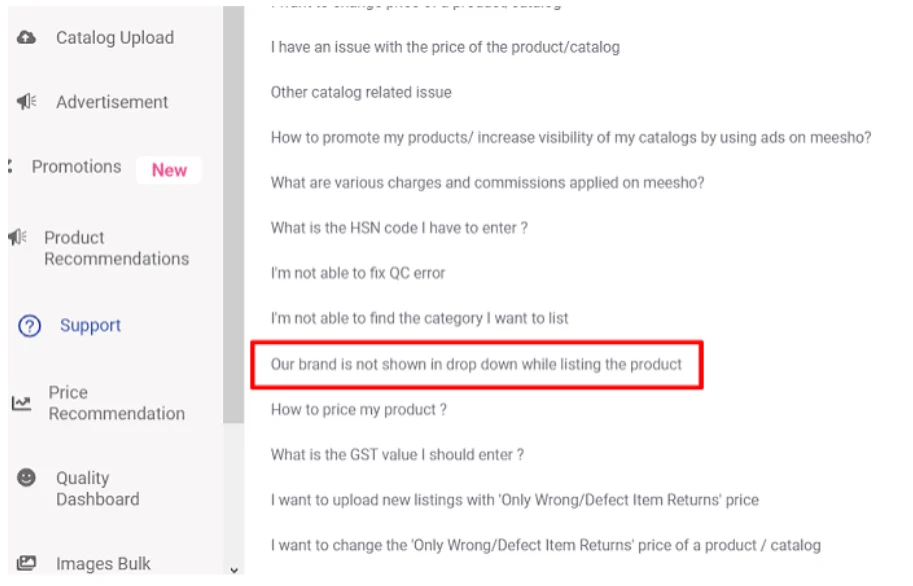The height and width of the screenshot is (586, 913).
Task: Open 'What is the HSN code' question
Action: (x=399, y=228)
